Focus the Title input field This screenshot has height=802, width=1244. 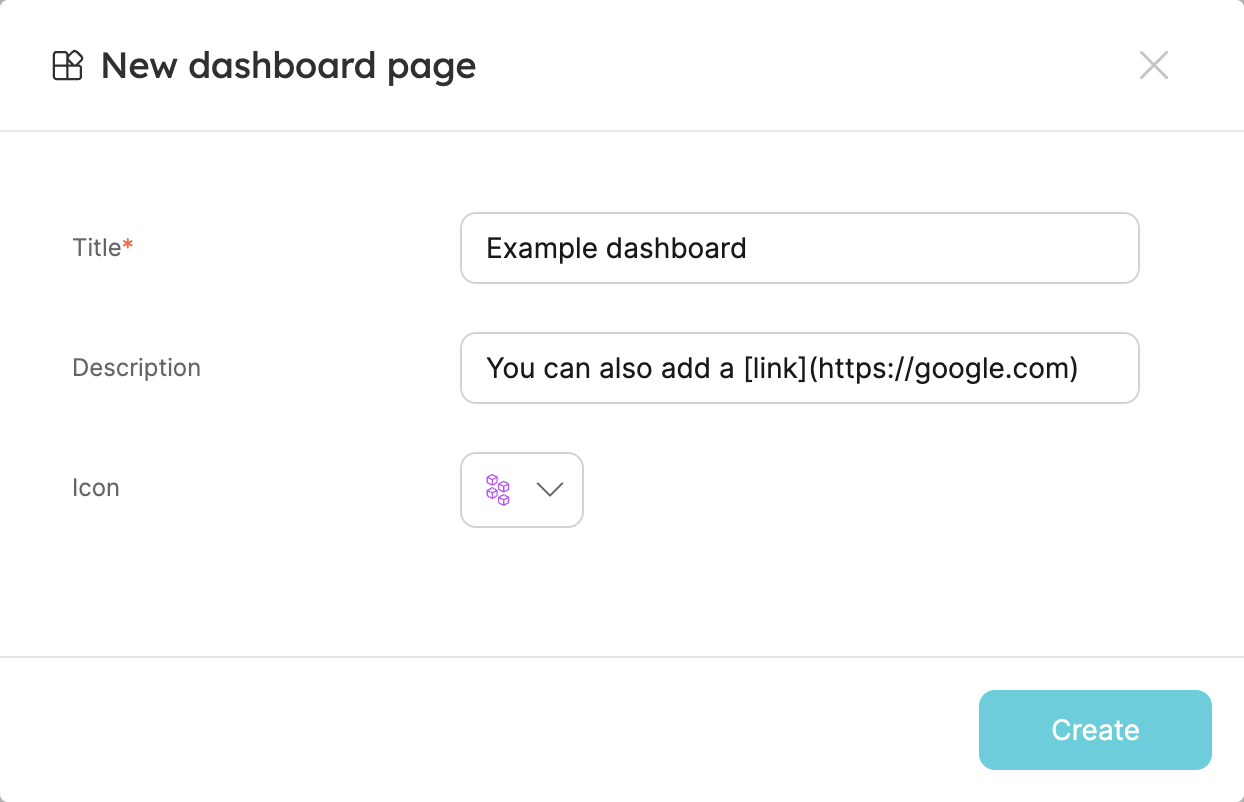(799, 248)
